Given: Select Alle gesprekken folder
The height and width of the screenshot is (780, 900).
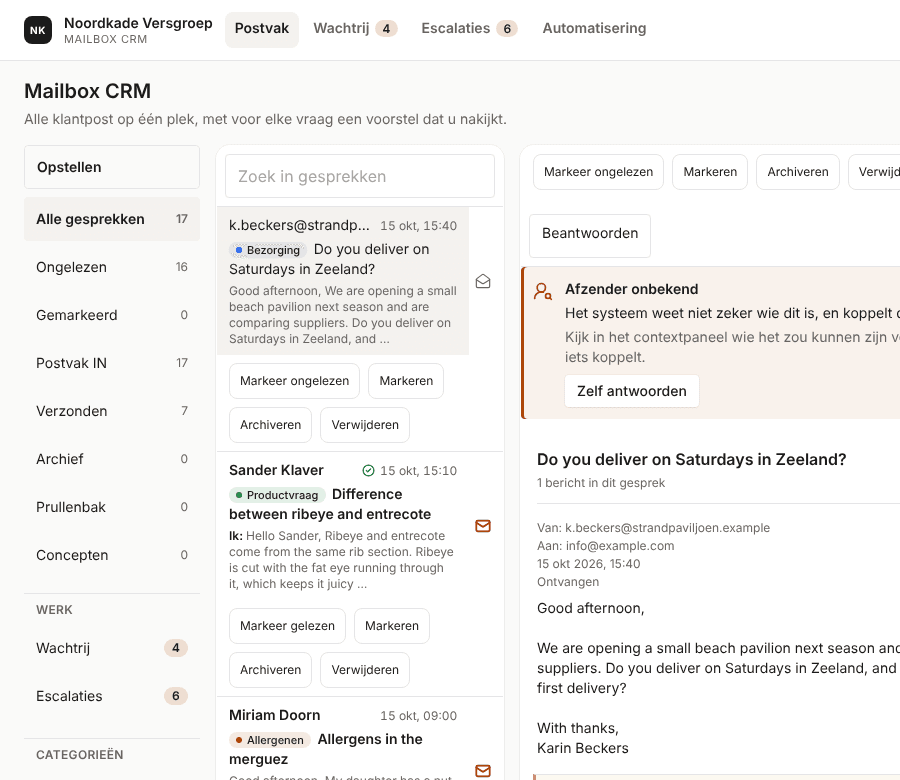Looking at the screenshot, I should (x=112, y=219).
